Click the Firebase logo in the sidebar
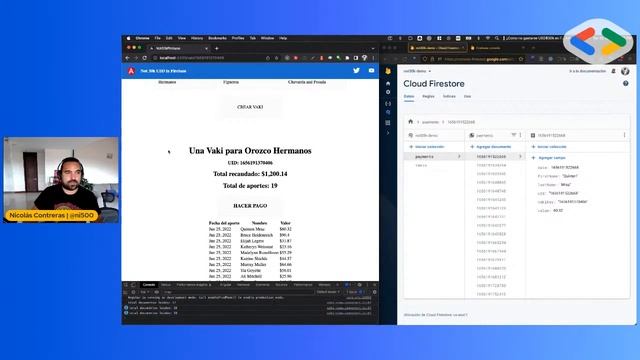Image resolution: width=640 pixels, height=360 pixels. (x=388, y=71)
